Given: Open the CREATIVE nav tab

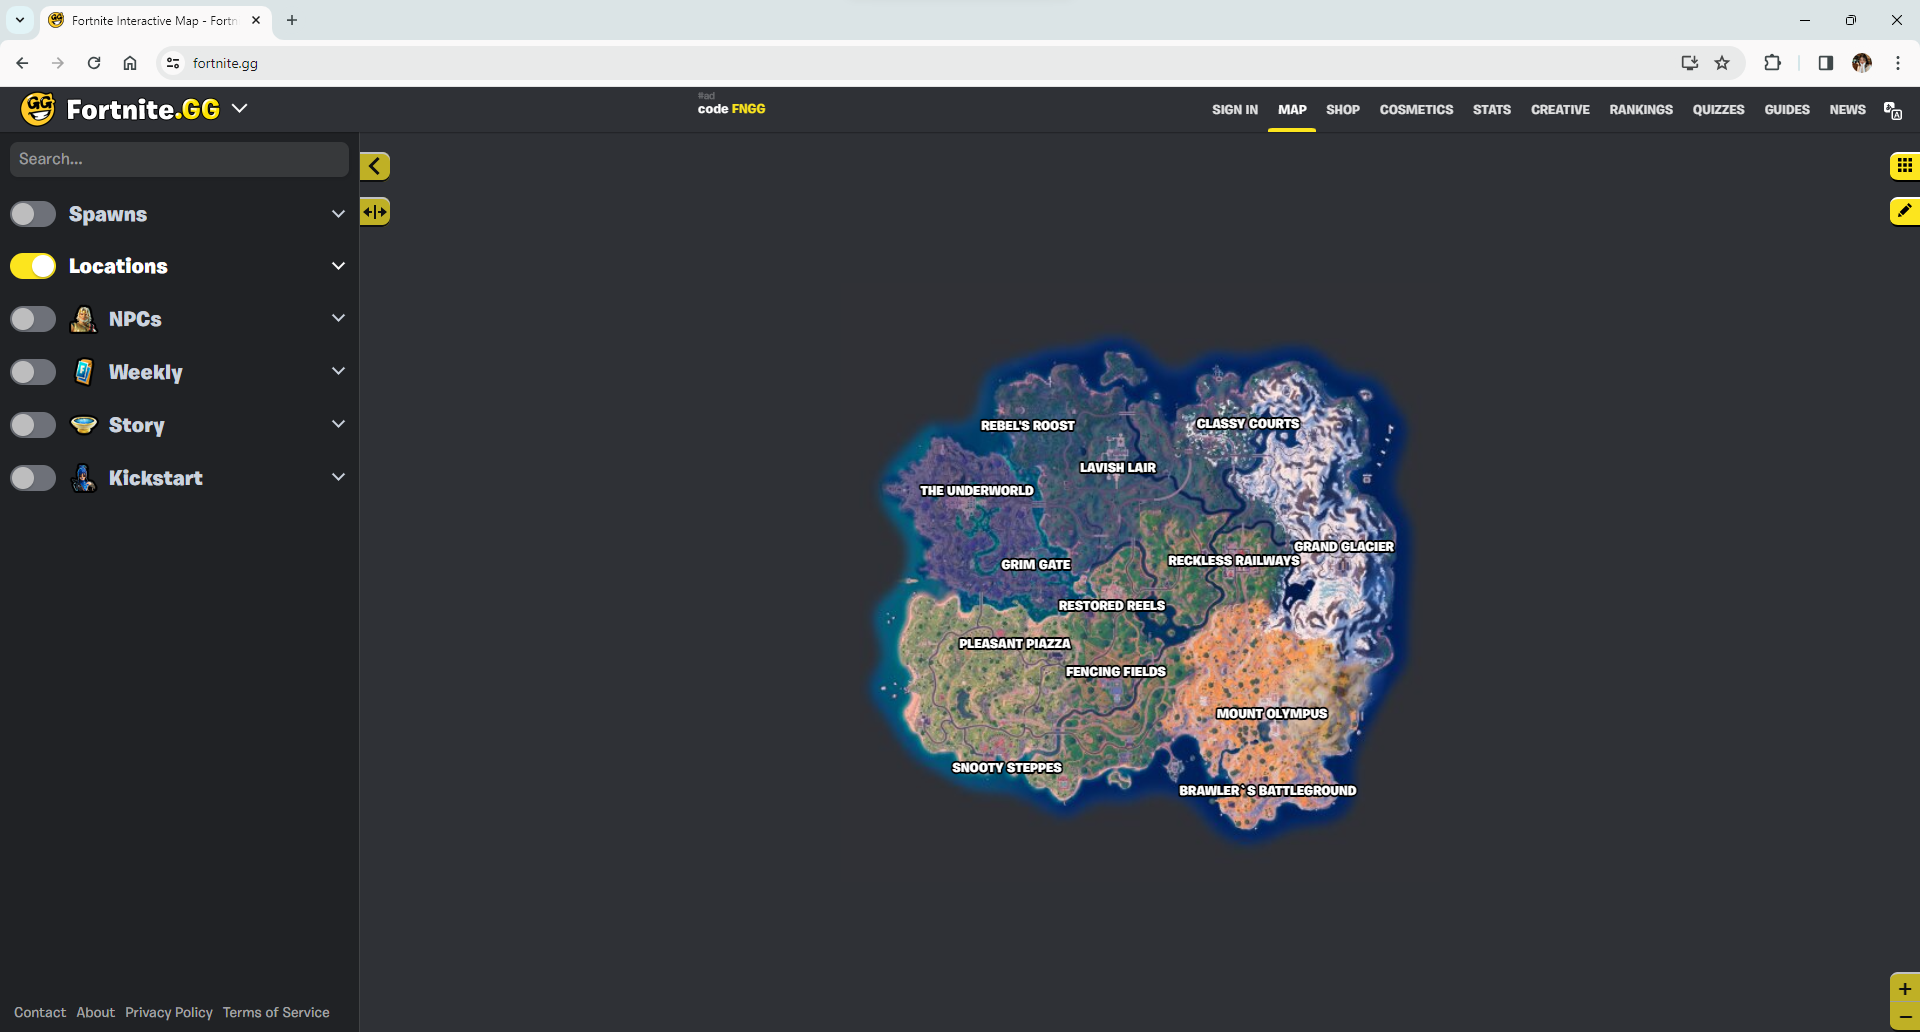Looking at the screenshot, I should (x=1560, y=110).
